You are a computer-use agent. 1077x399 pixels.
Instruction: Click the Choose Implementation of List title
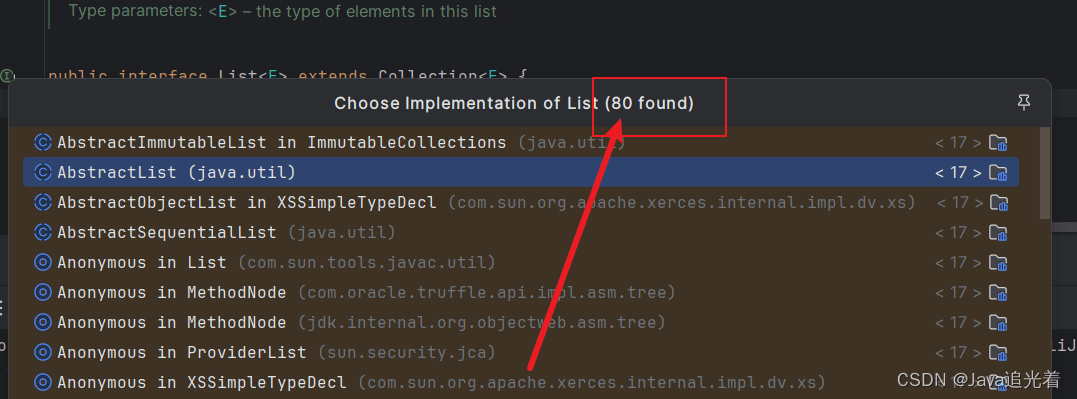(x=514, y=103)
